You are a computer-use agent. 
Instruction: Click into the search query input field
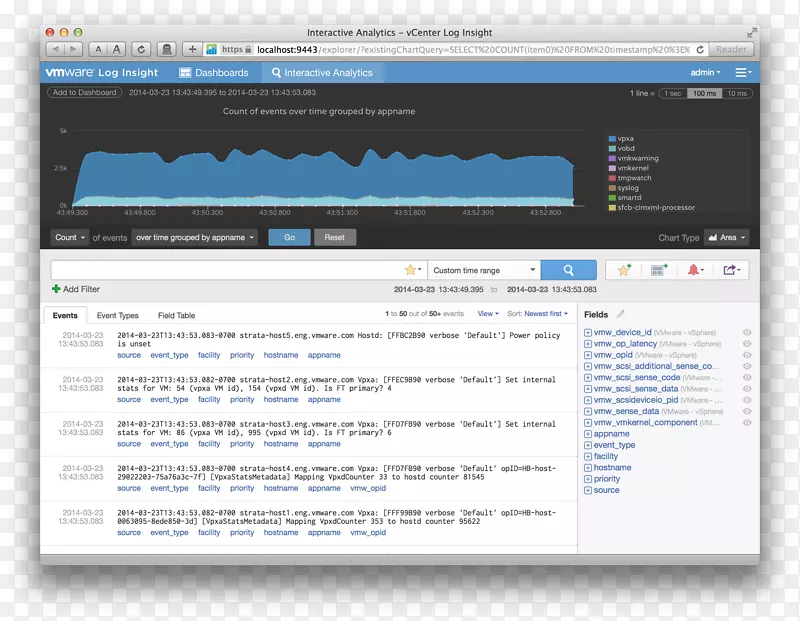tap(225, 270)
